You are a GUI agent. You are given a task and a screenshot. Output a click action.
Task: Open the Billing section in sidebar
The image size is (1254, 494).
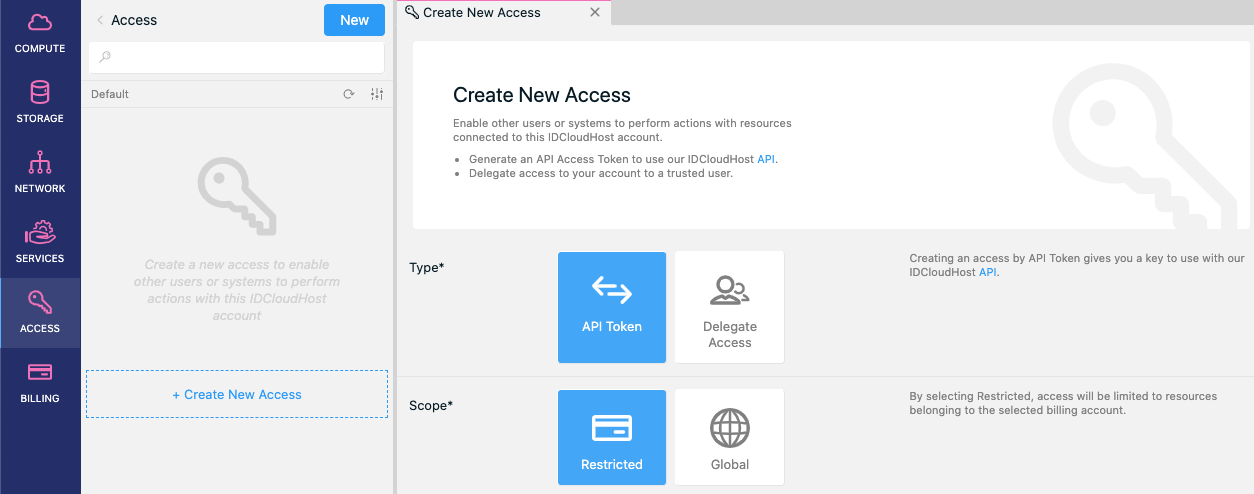click(x=40, y=383)
